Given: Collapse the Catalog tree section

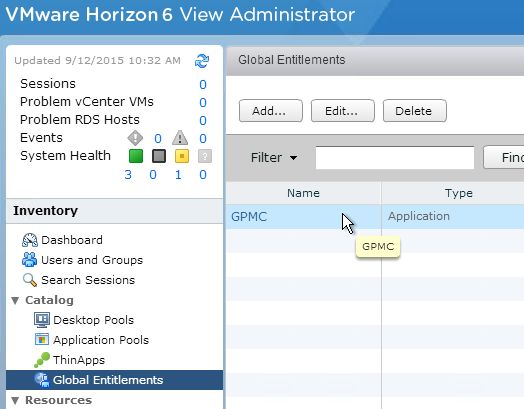Looking at the screenshot, I should coord(15,300).
